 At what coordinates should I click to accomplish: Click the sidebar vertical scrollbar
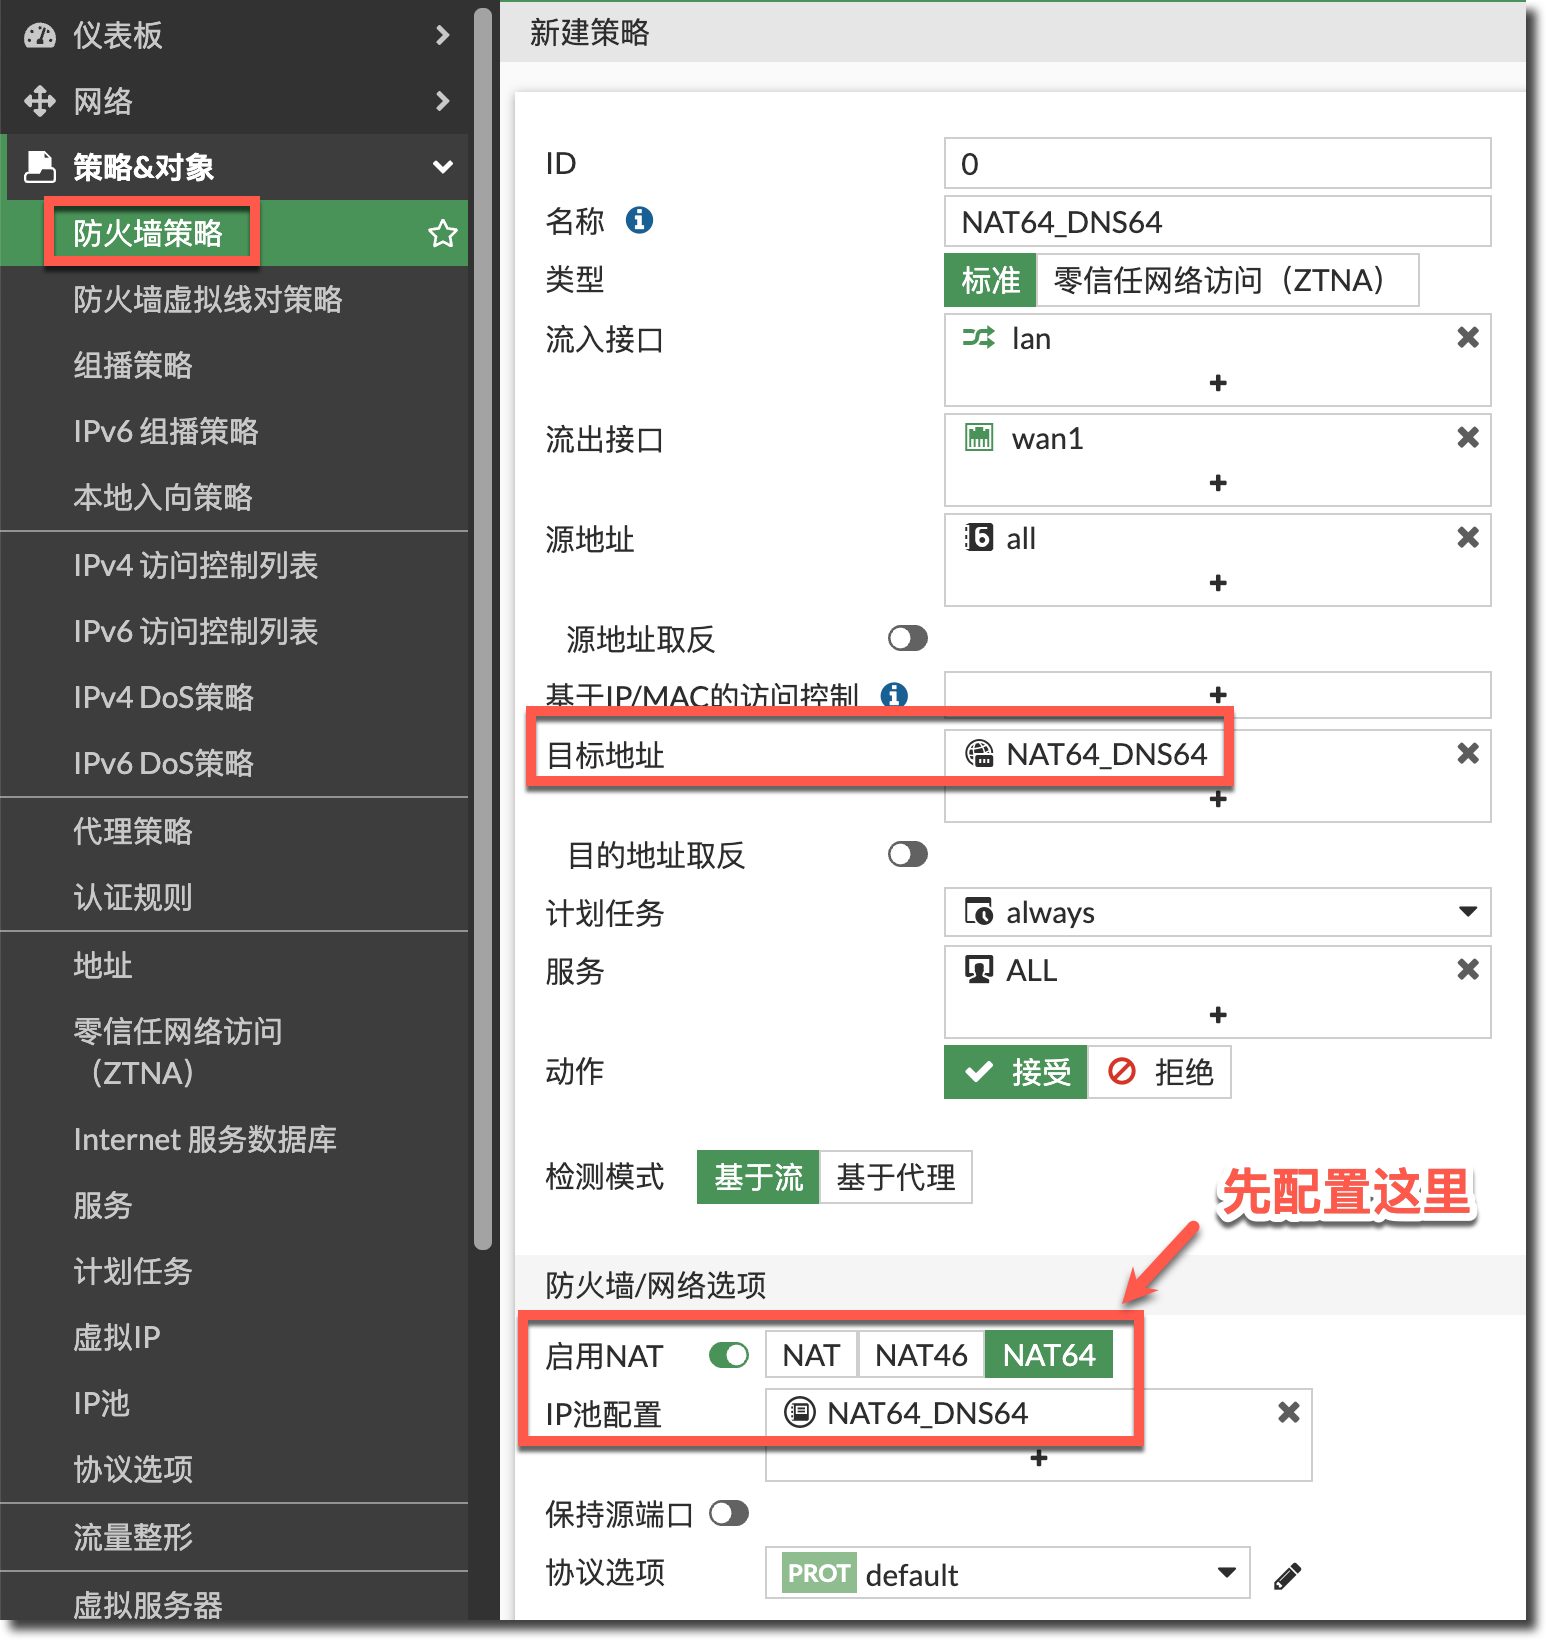[483, 630]
